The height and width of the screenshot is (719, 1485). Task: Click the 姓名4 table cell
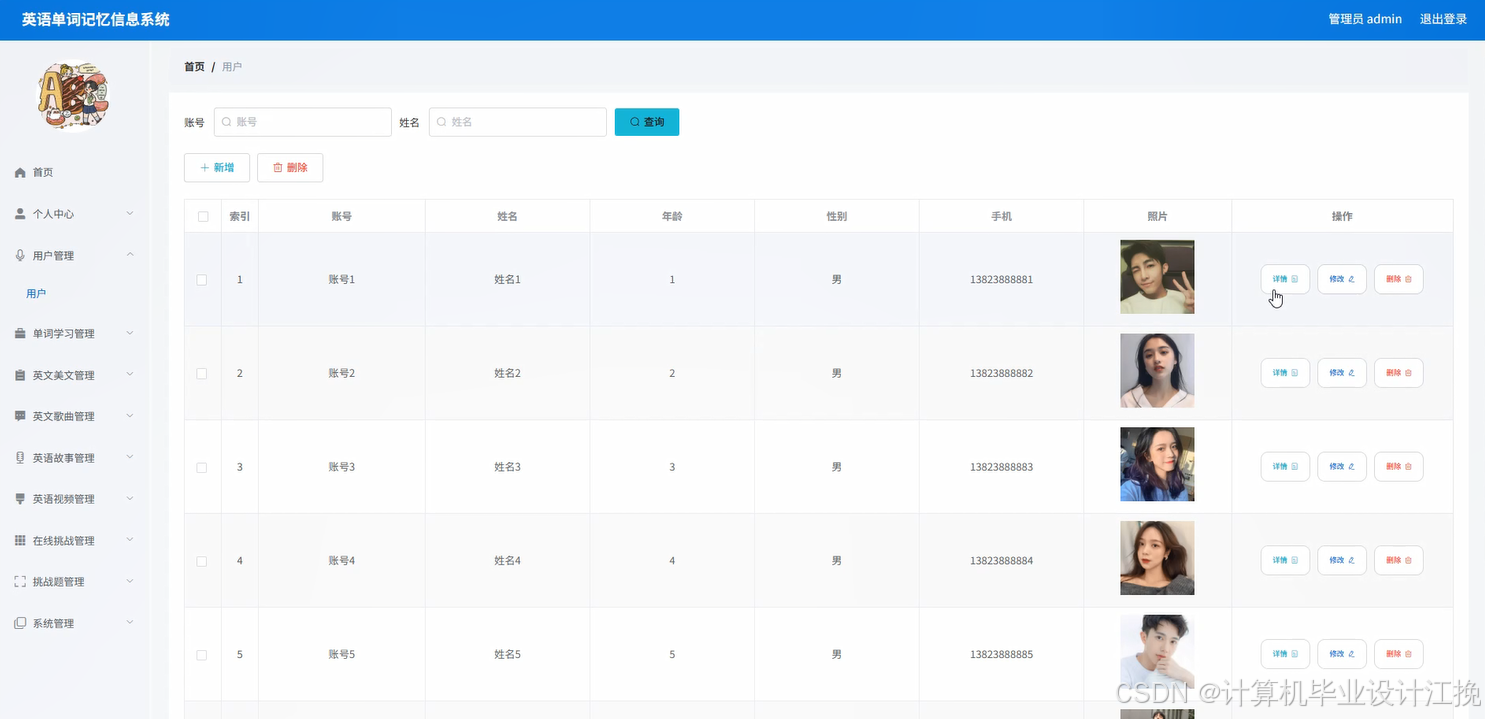point(508,561)
